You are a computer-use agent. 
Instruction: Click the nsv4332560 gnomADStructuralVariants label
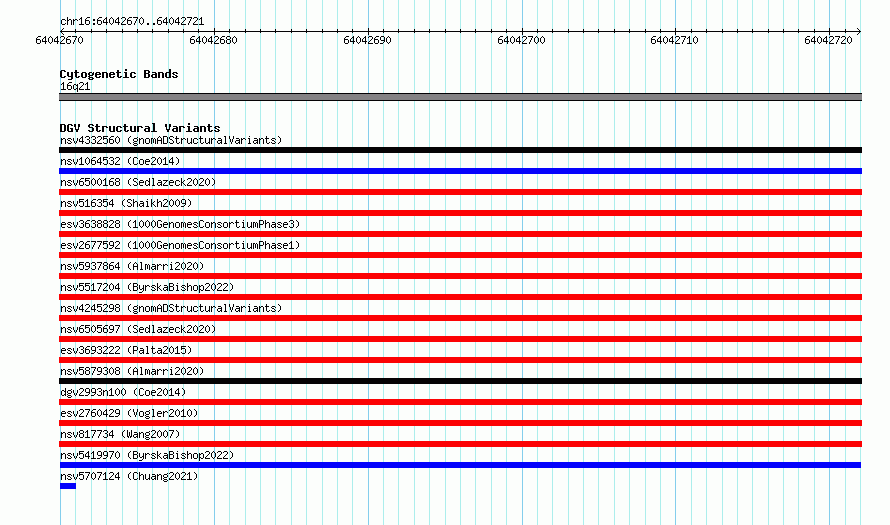(171, 140)
